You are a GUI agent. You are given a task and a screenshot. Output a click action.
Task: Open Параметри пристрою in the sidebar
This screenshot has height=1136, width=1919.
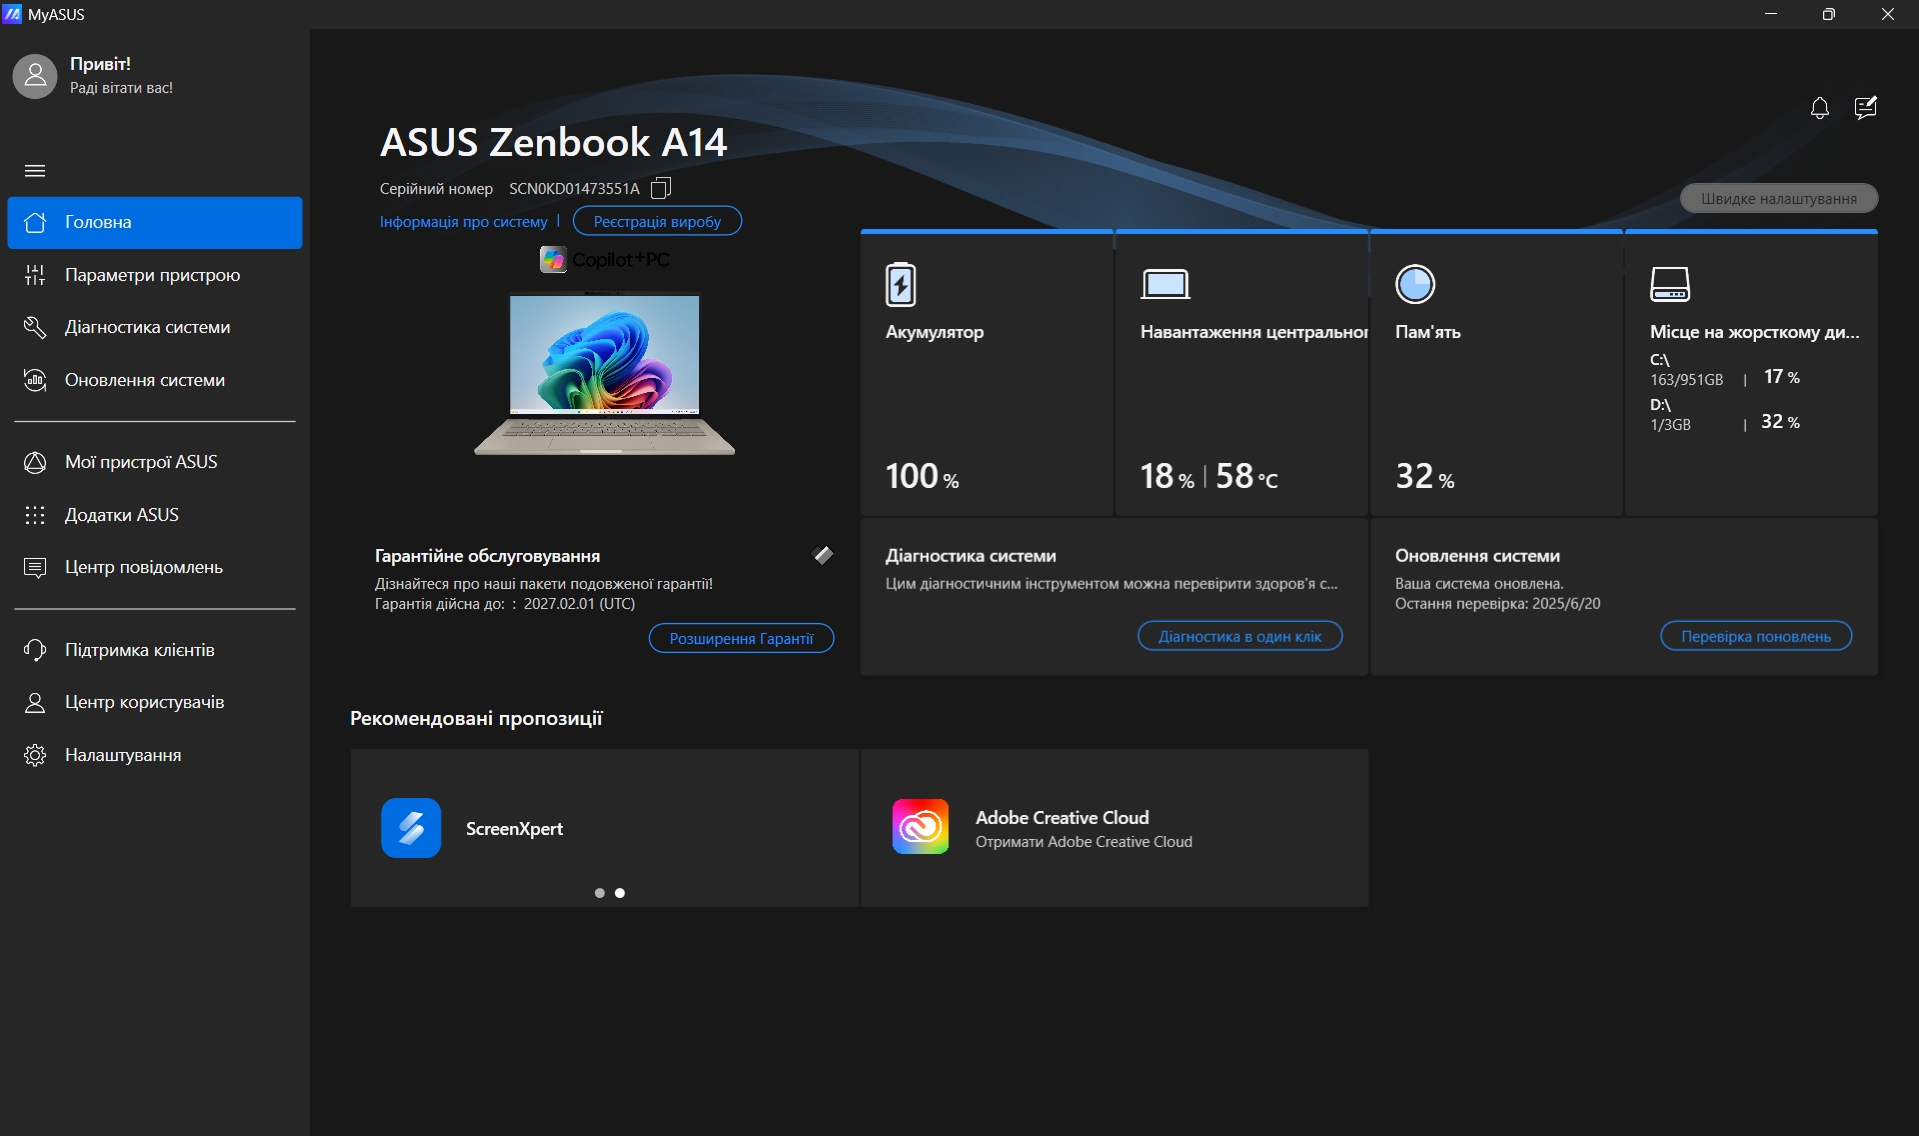[x=152, y=275]
